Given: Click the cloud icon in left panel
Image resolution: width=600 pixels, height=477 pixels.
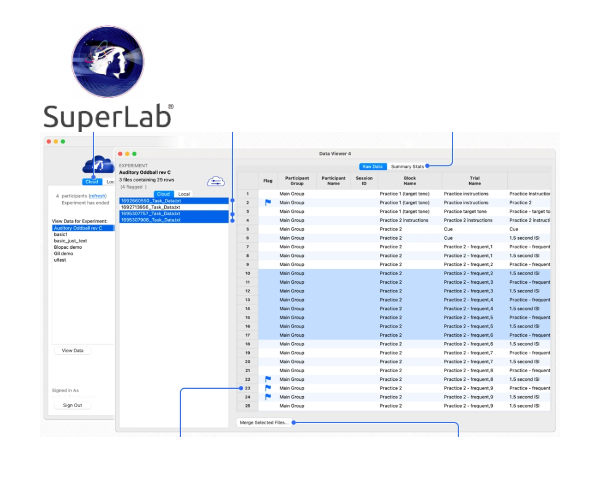Looking at the screenshot, I should (x=92, y=166).
